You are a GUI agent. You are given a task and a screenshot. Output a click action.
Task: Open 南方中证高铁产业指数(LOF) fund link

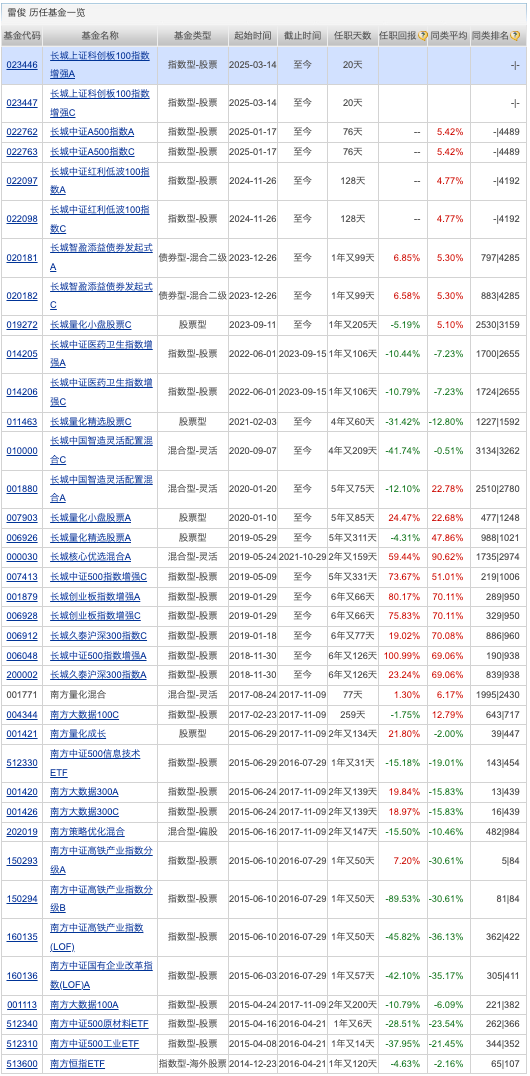pos(97,937)
